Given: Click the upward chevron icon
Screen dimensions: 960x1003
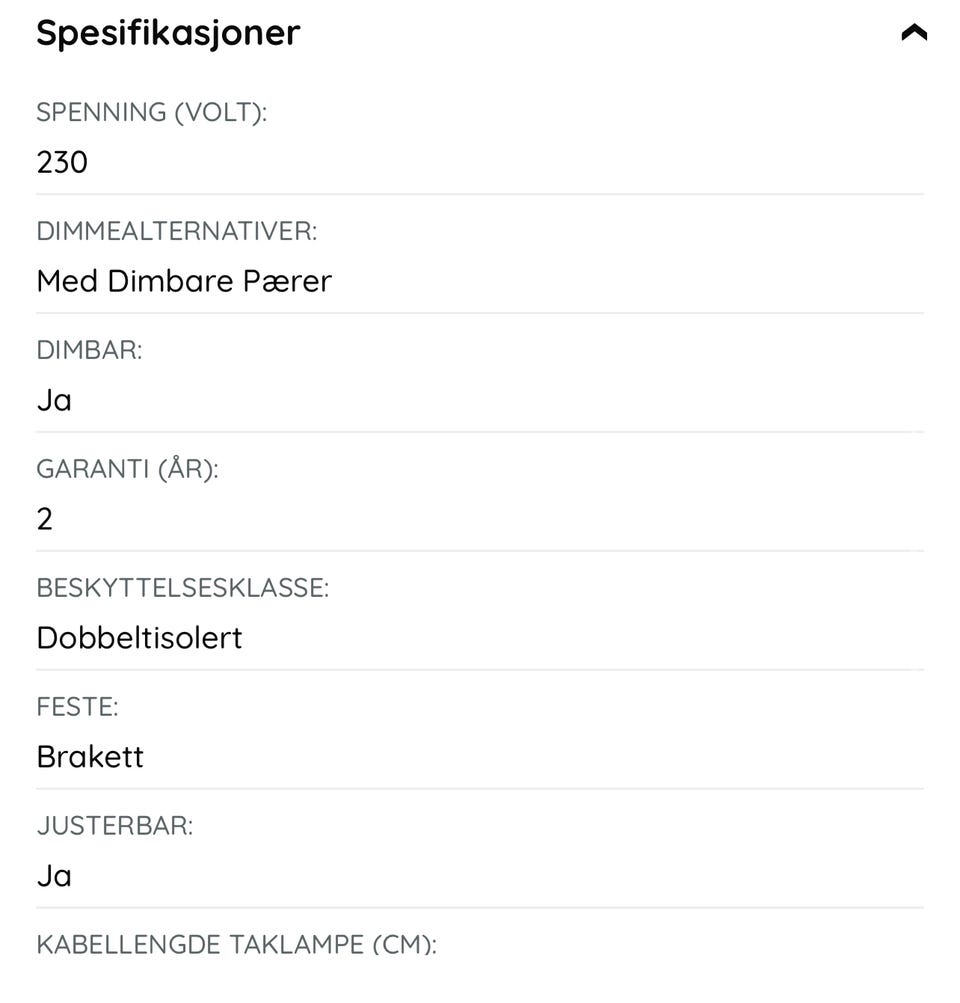Looking at the screenshot, I should click(x=911, y=31).
